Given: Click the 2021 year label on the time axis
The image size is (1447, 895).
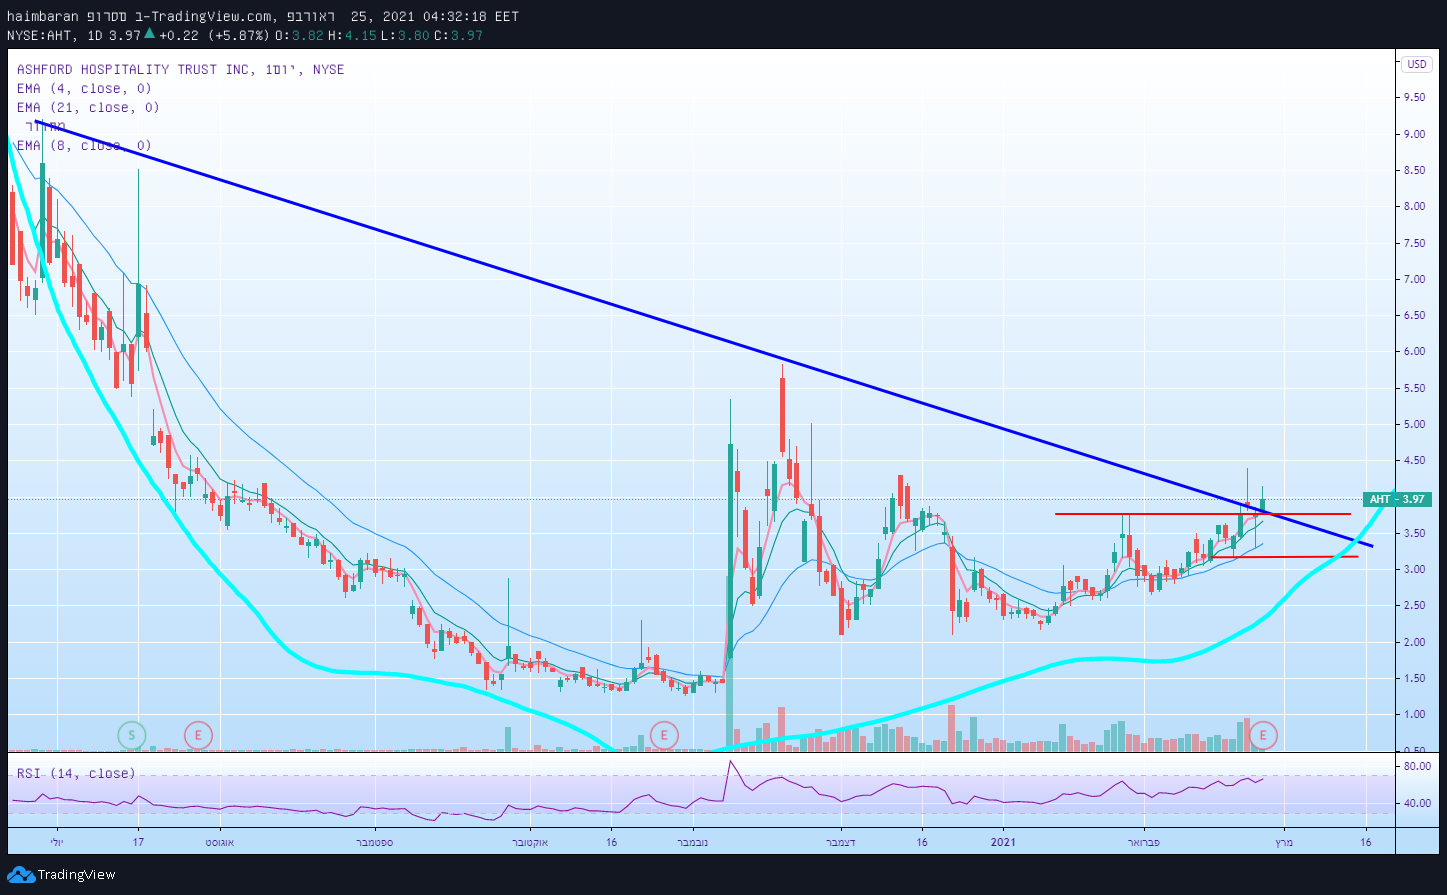Looking at the screenshot, I should point(1004,843).
